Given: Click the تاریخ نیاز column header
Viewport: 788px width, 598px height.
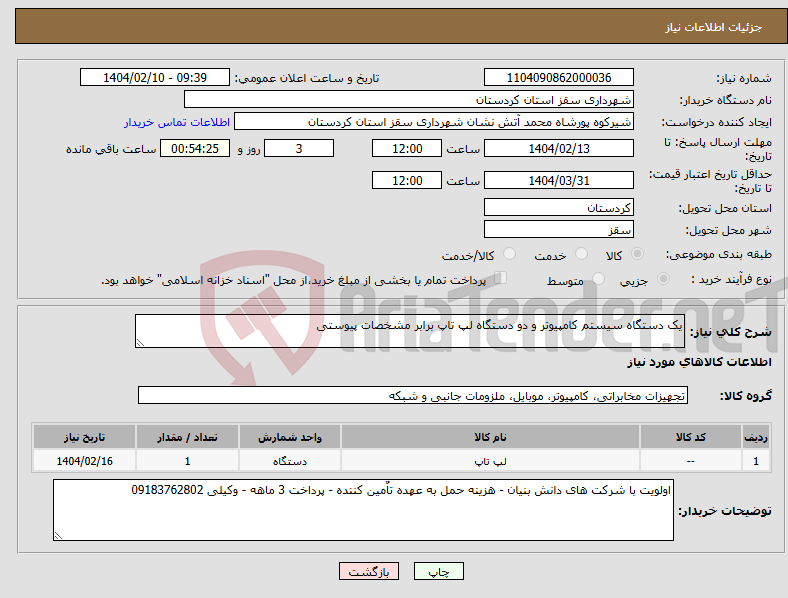Looking at the screenshot, I should coord(84,437).
